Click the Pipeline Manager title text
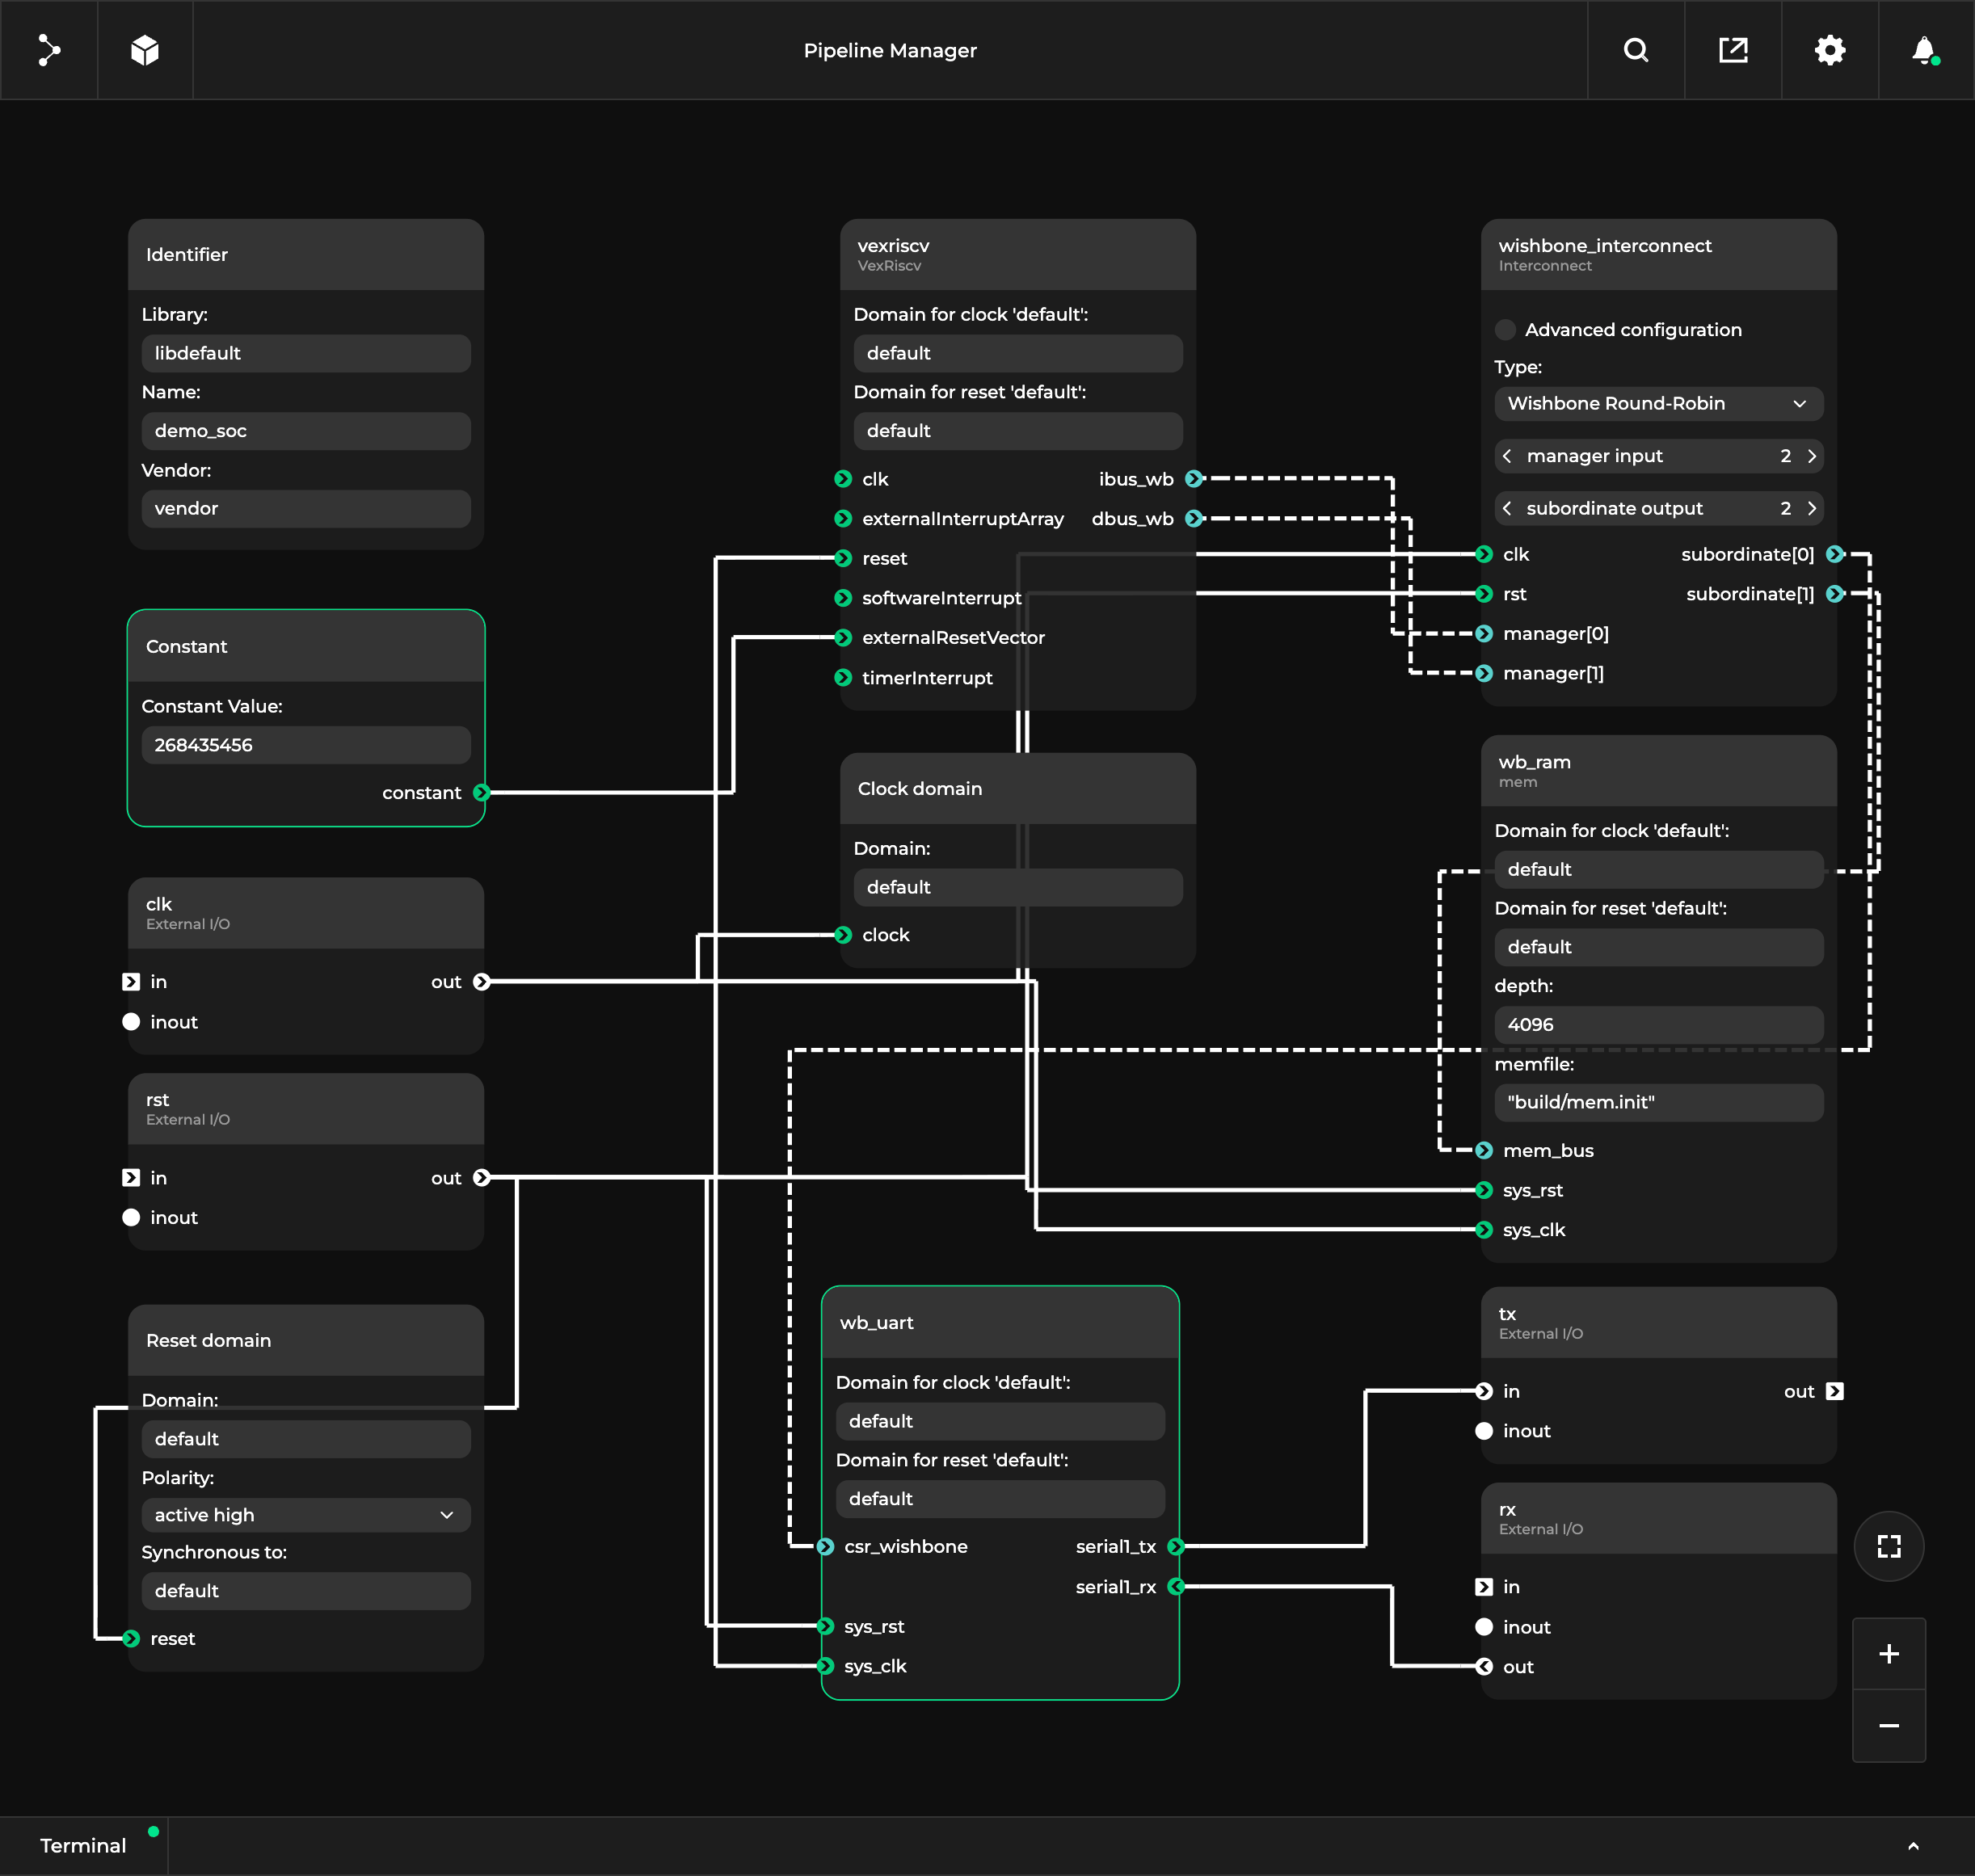The width and height of the screenshot is (1975, 1876). [x=890, y=50]
